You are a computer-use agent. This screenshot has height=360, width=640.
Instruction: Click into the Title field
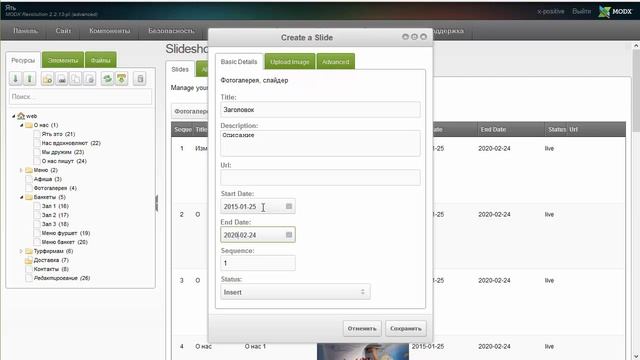pos(320,109)
